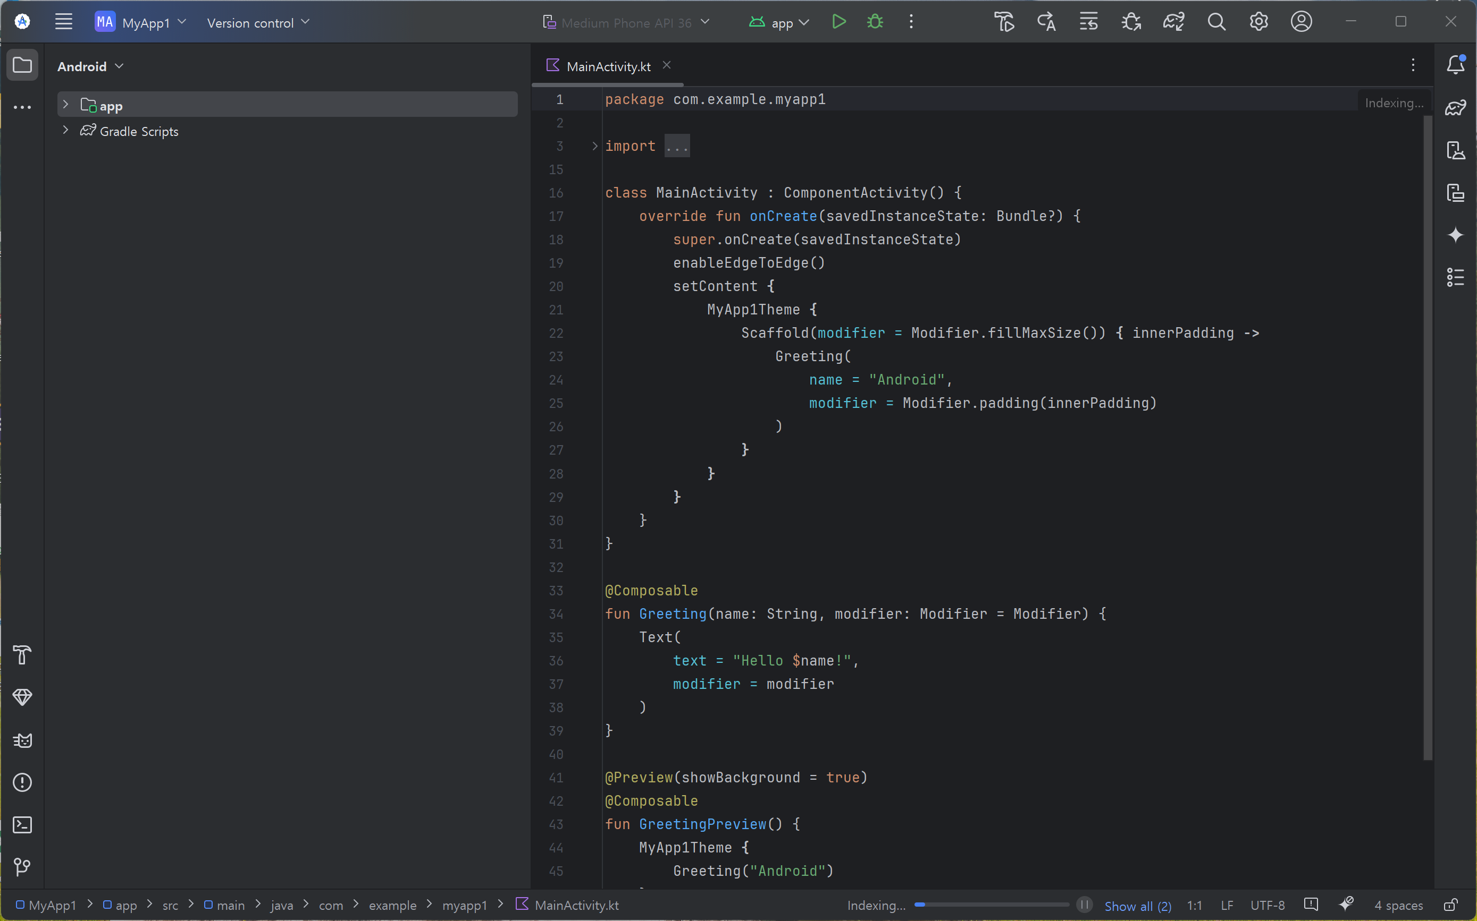Viewport: 1477px width, 921px height.
Task: Click the Attach Debugger to process icon
Action: [x=1131, y=21]
